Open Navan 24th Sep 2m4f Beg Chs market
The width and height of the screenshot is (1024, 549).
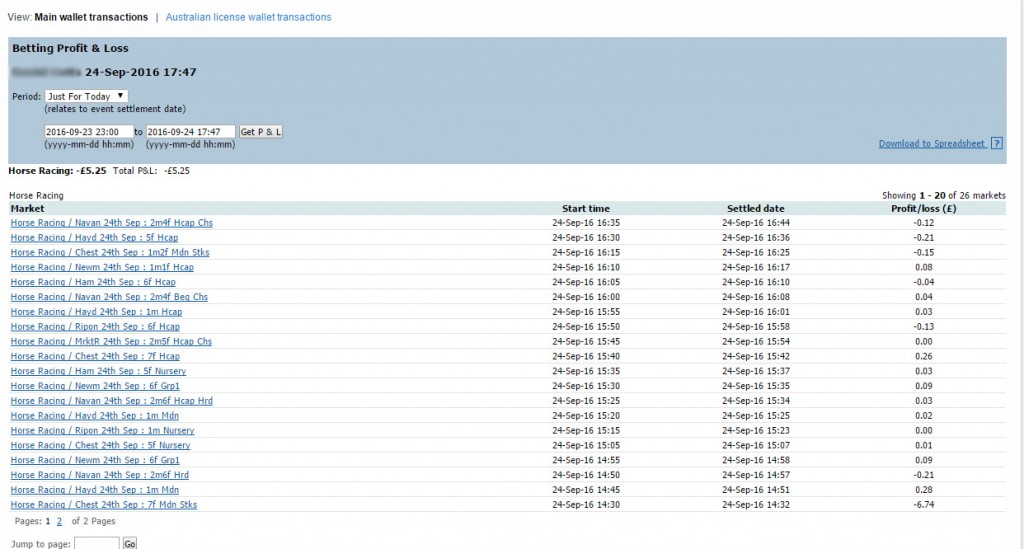coord(109,297)
